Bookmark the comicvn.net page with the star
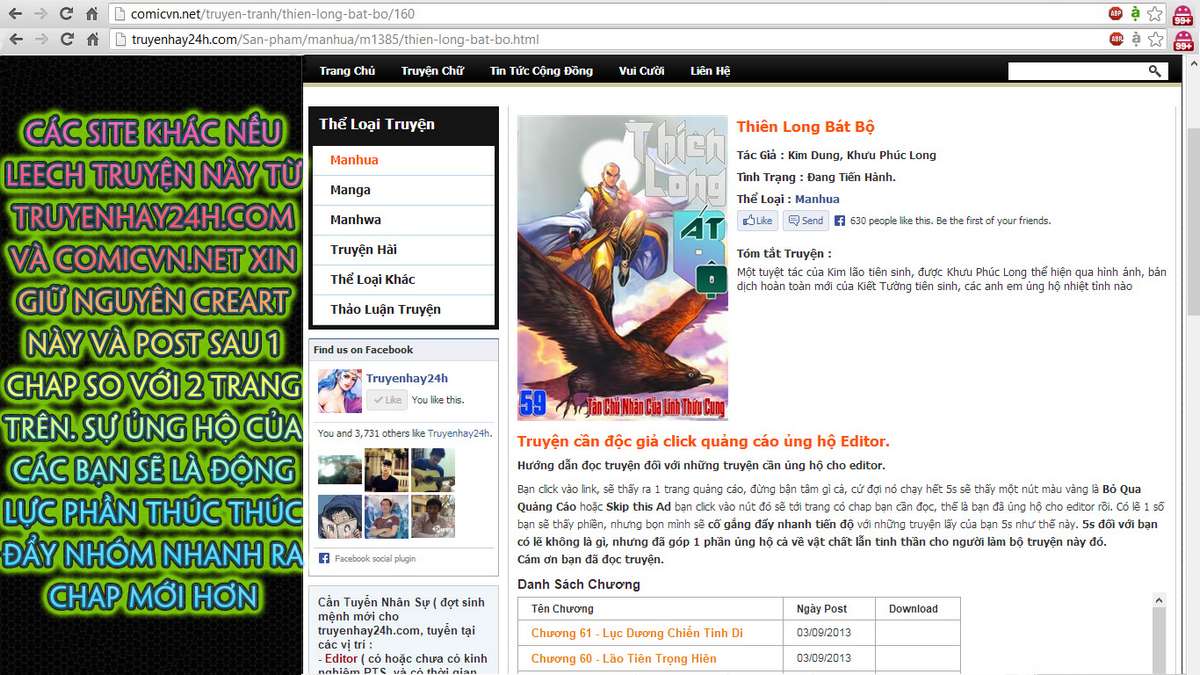Image resolution: width=1200 pixels, height=675 pixels. point(1155,14)
